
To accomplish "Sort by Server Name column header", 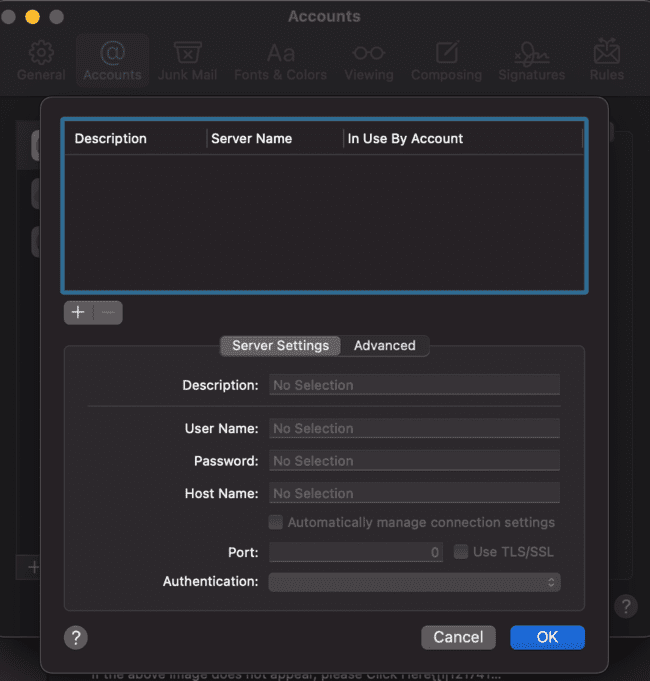I will click(275, 139).
